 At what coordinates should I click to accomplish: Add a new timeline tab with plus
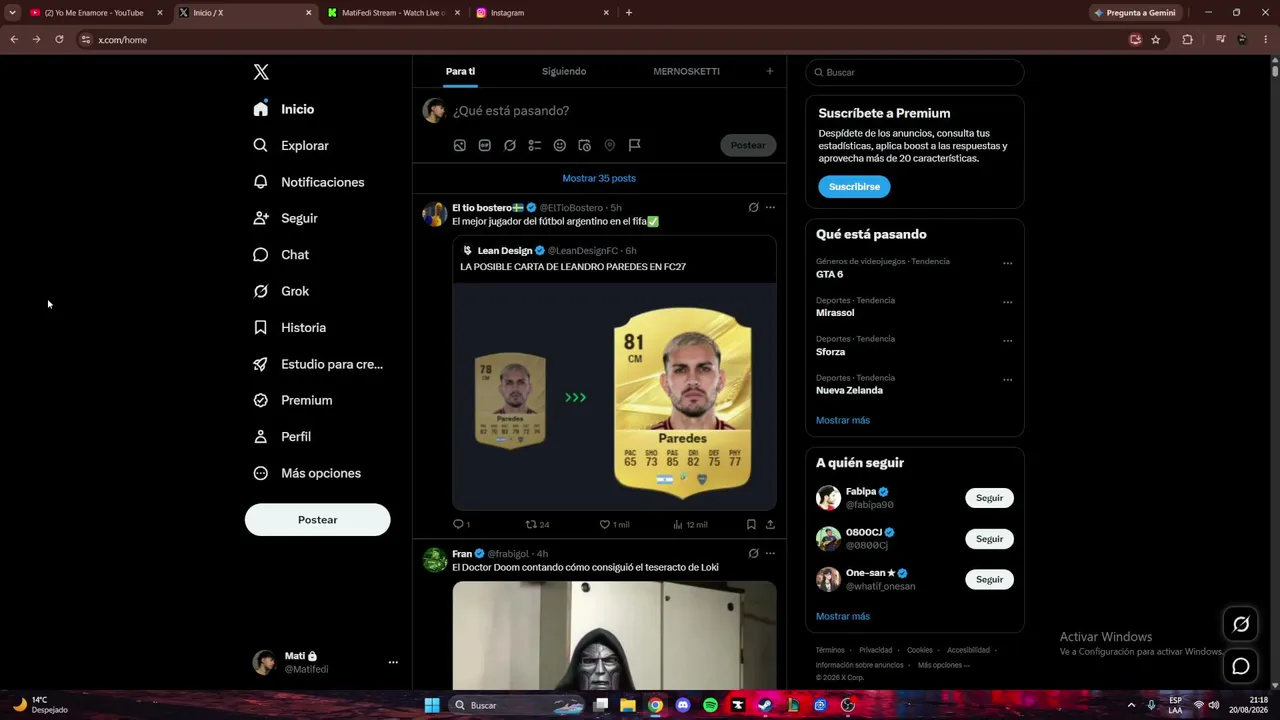[x=769, y=71]
